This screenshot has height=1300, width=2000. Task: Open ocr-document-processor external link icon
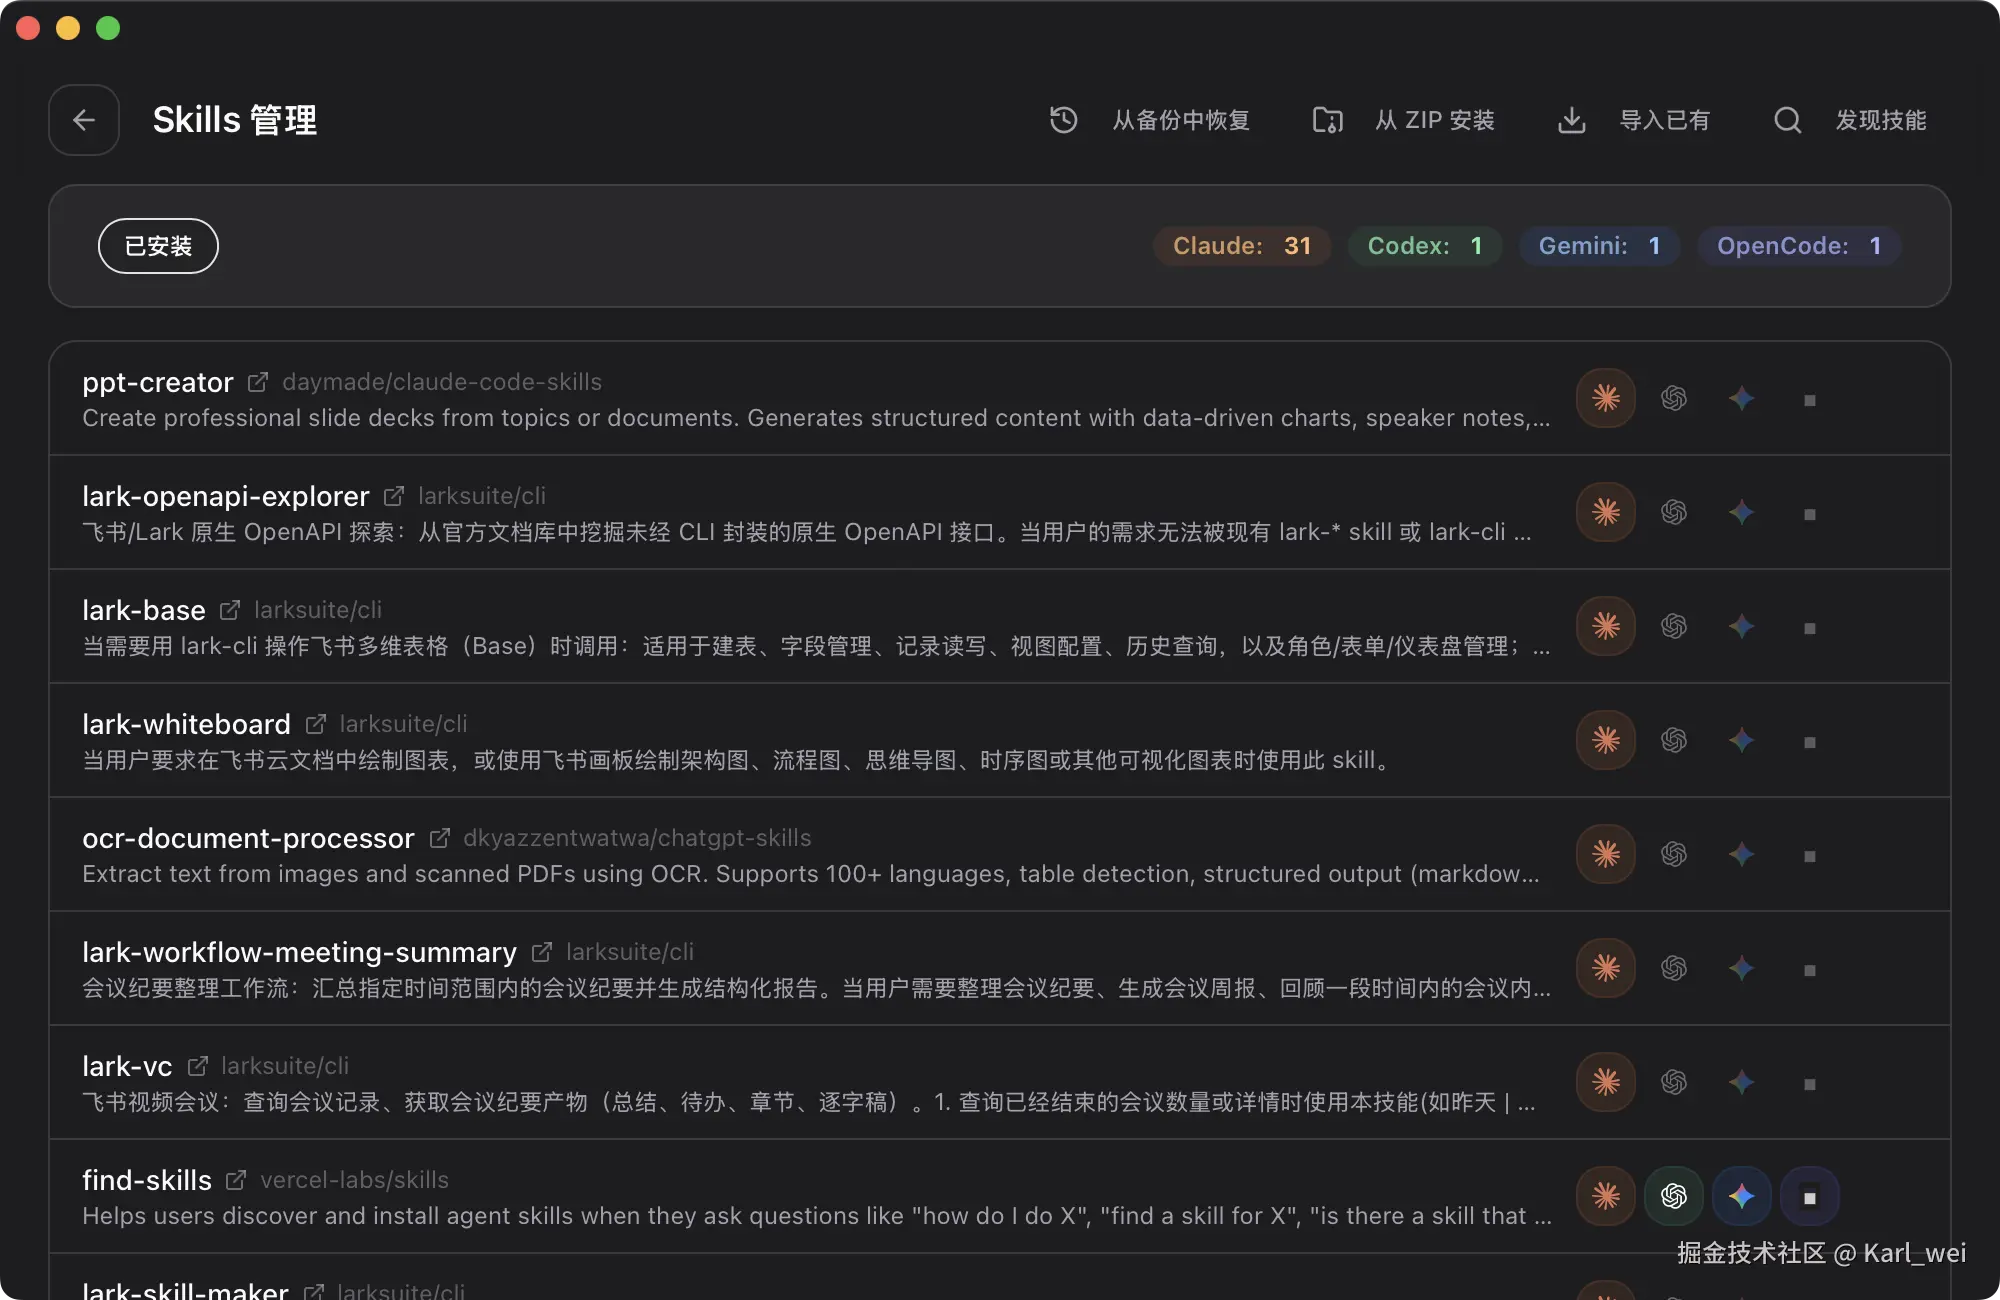[x=439, y=838]
